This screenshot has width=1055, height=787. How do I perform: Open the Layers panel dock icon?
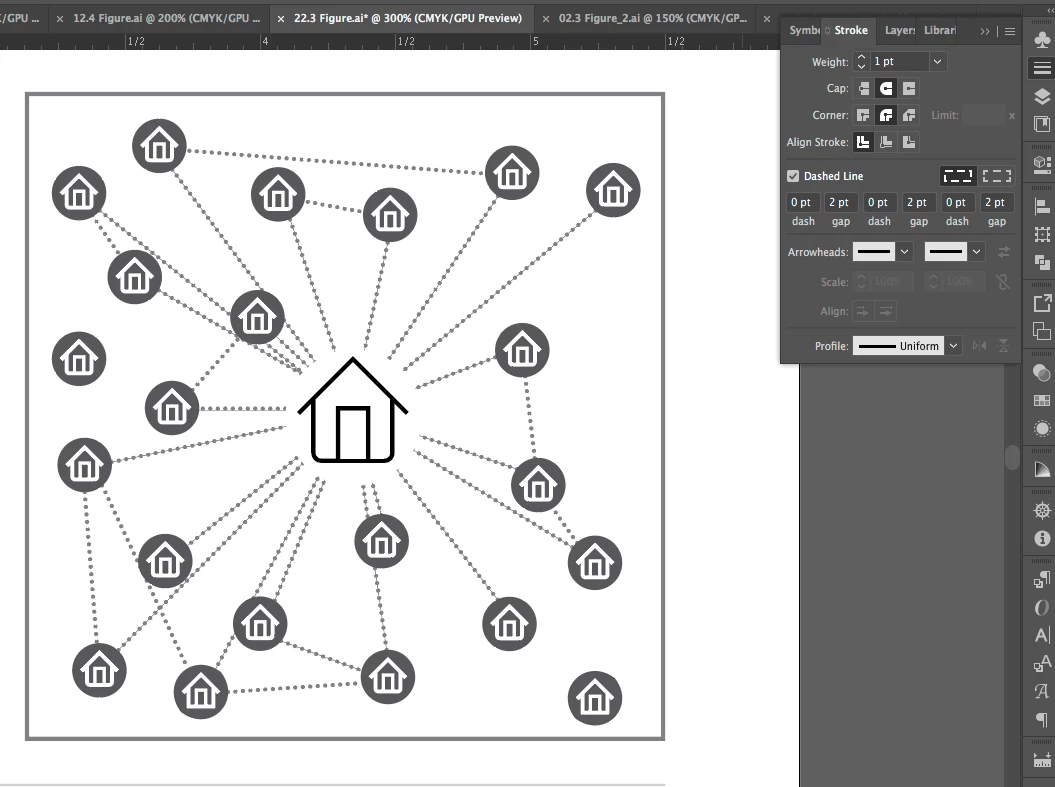click(x=1042, y=96)
